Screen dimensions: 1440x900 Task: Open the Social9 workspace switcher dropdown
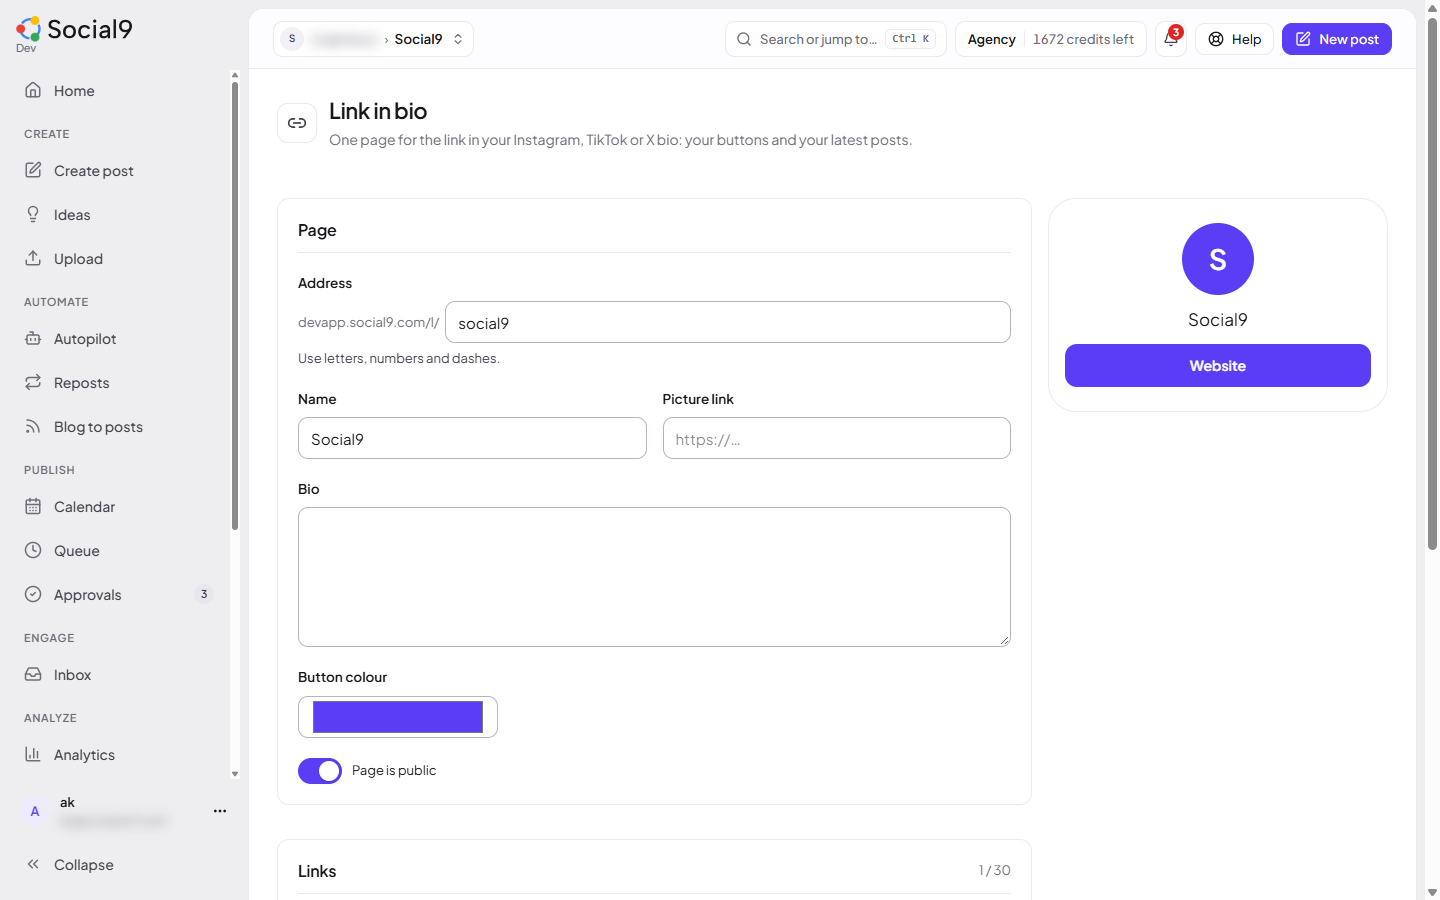(373, 39)
